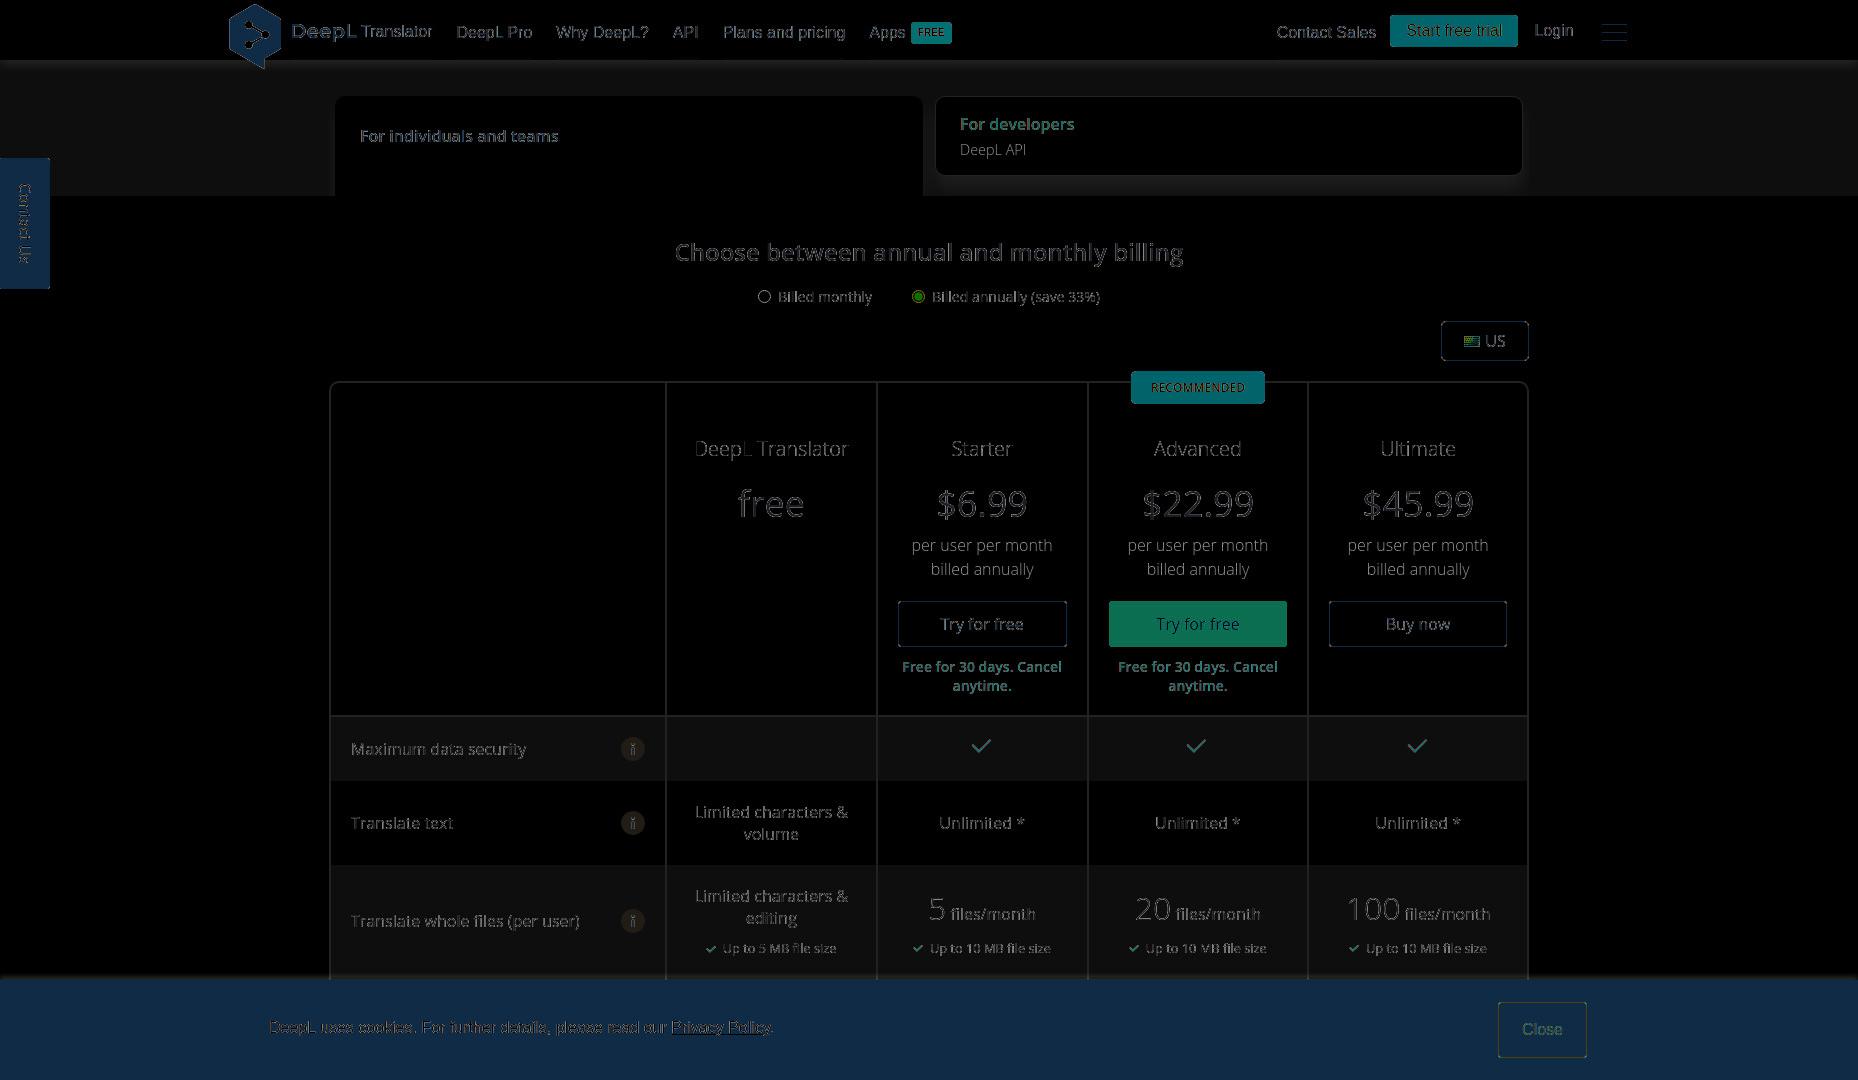The height and width of the screenshot is (1080, 1858).
Task: Click the $45.99 Ultimate price
Action: [x=1417, y=504]
